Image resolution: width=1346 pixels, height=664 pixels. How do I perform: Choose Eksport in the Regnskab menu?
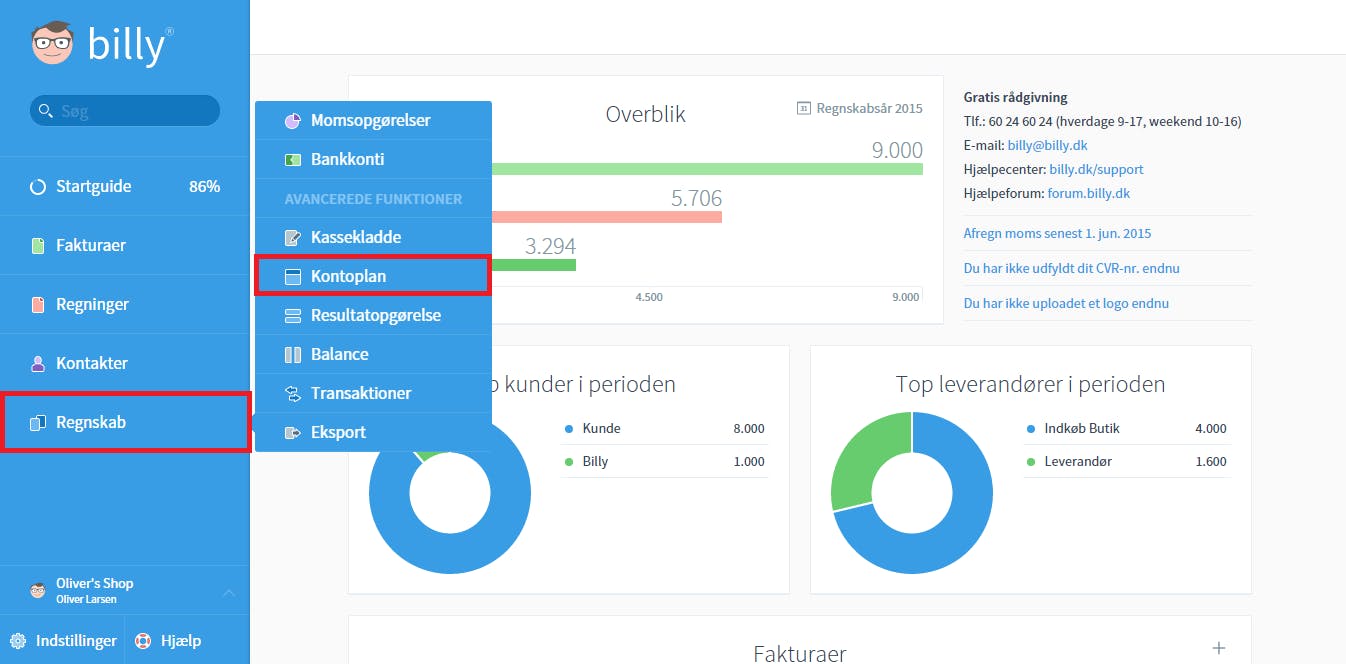coord(373,433)
